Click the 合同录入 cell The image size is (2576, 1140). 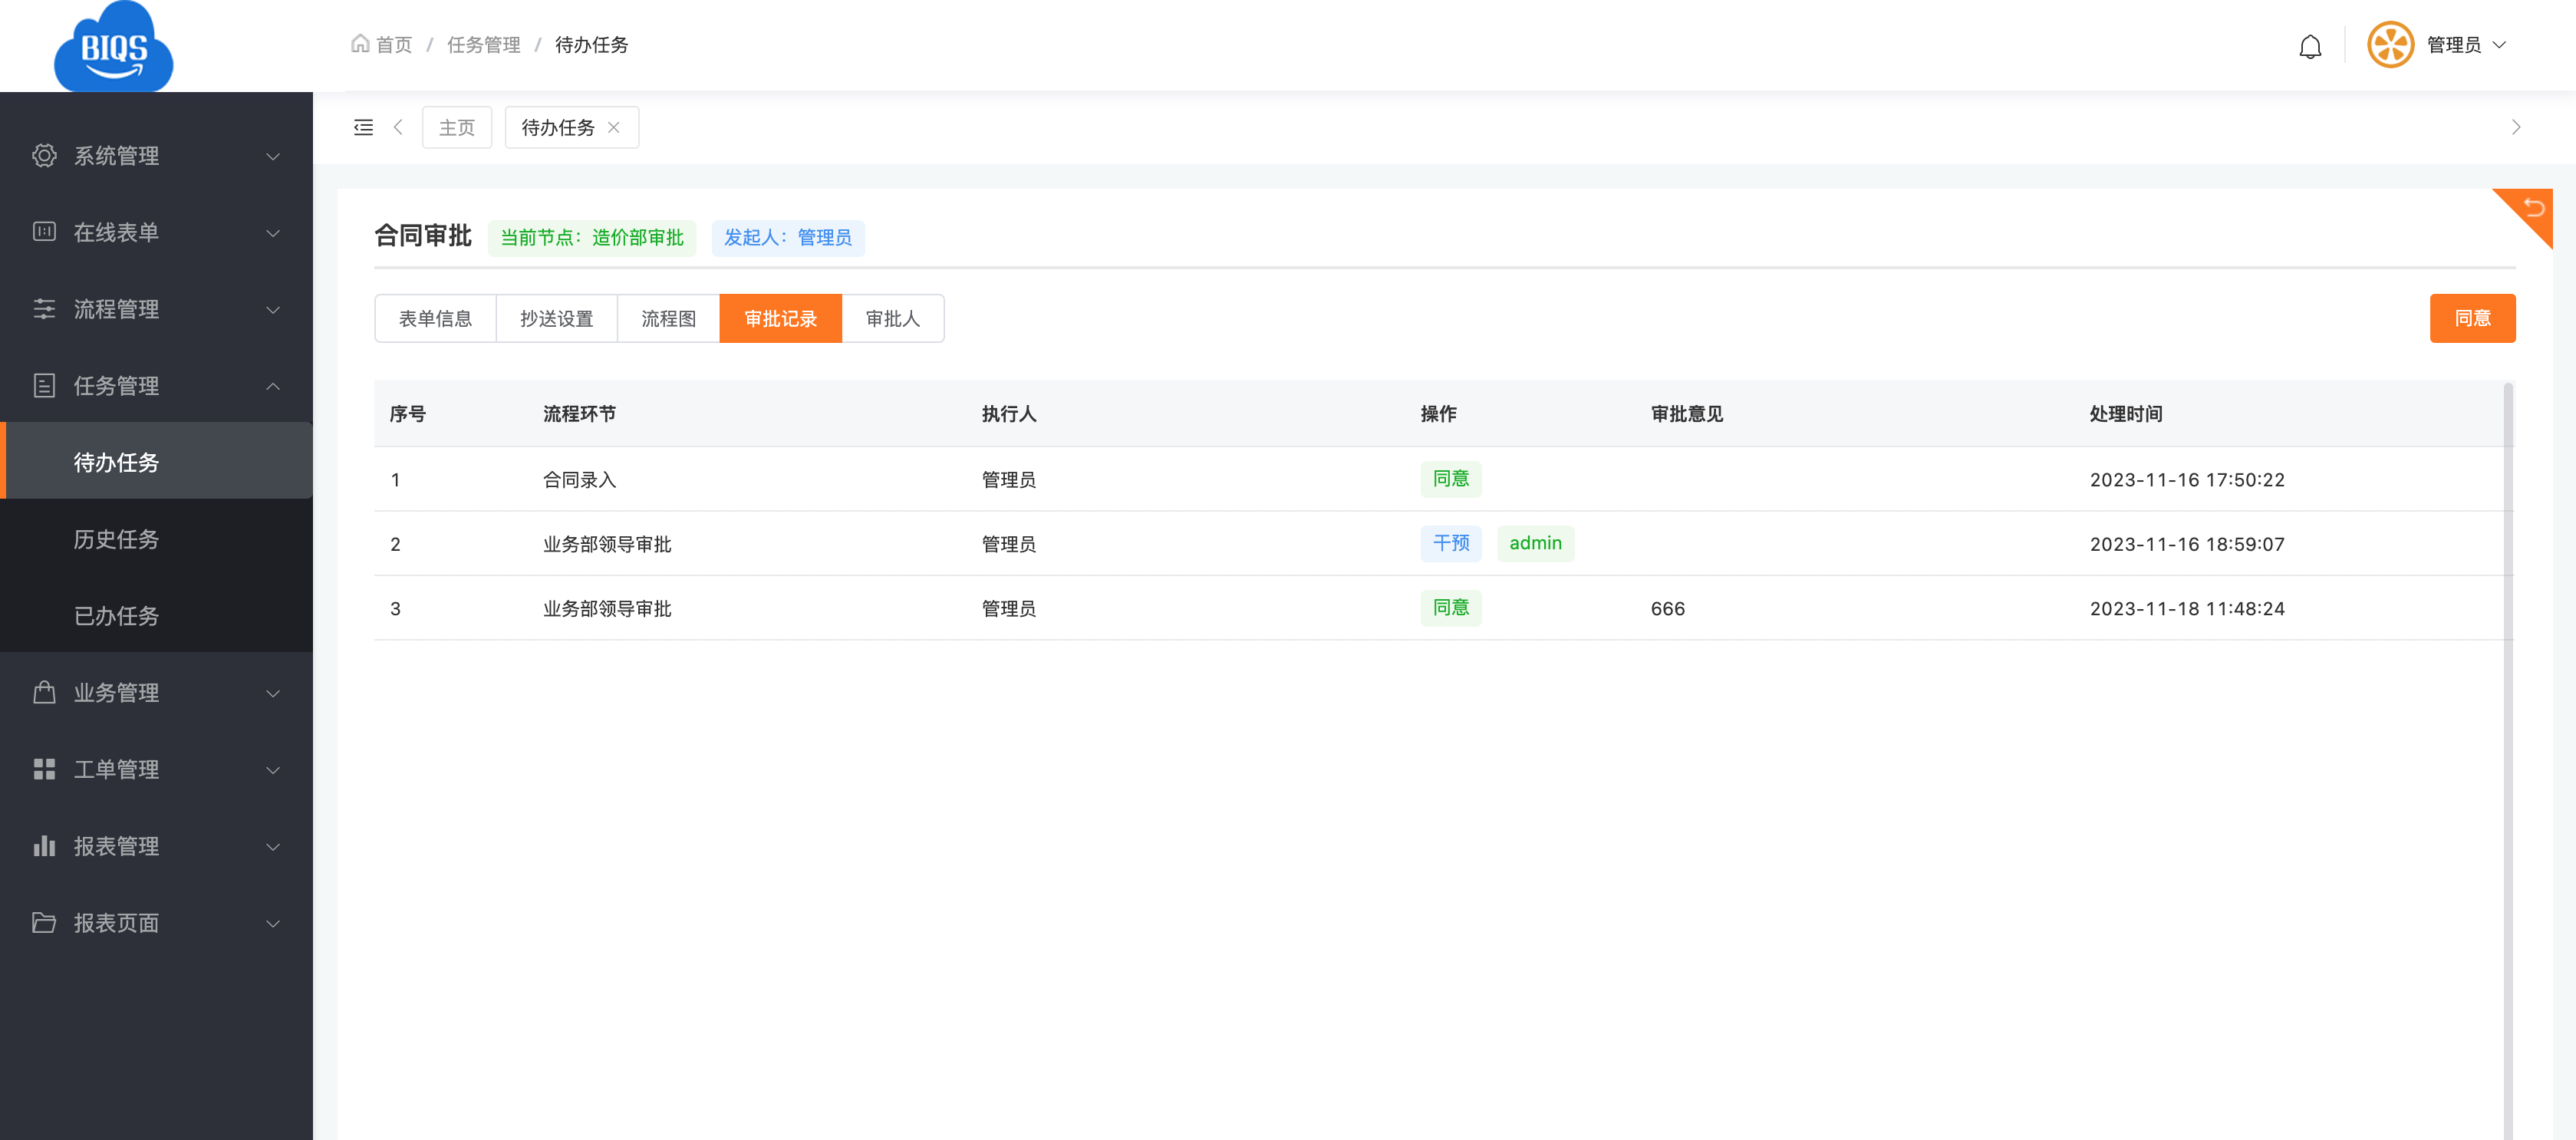[x=580, y=480]
